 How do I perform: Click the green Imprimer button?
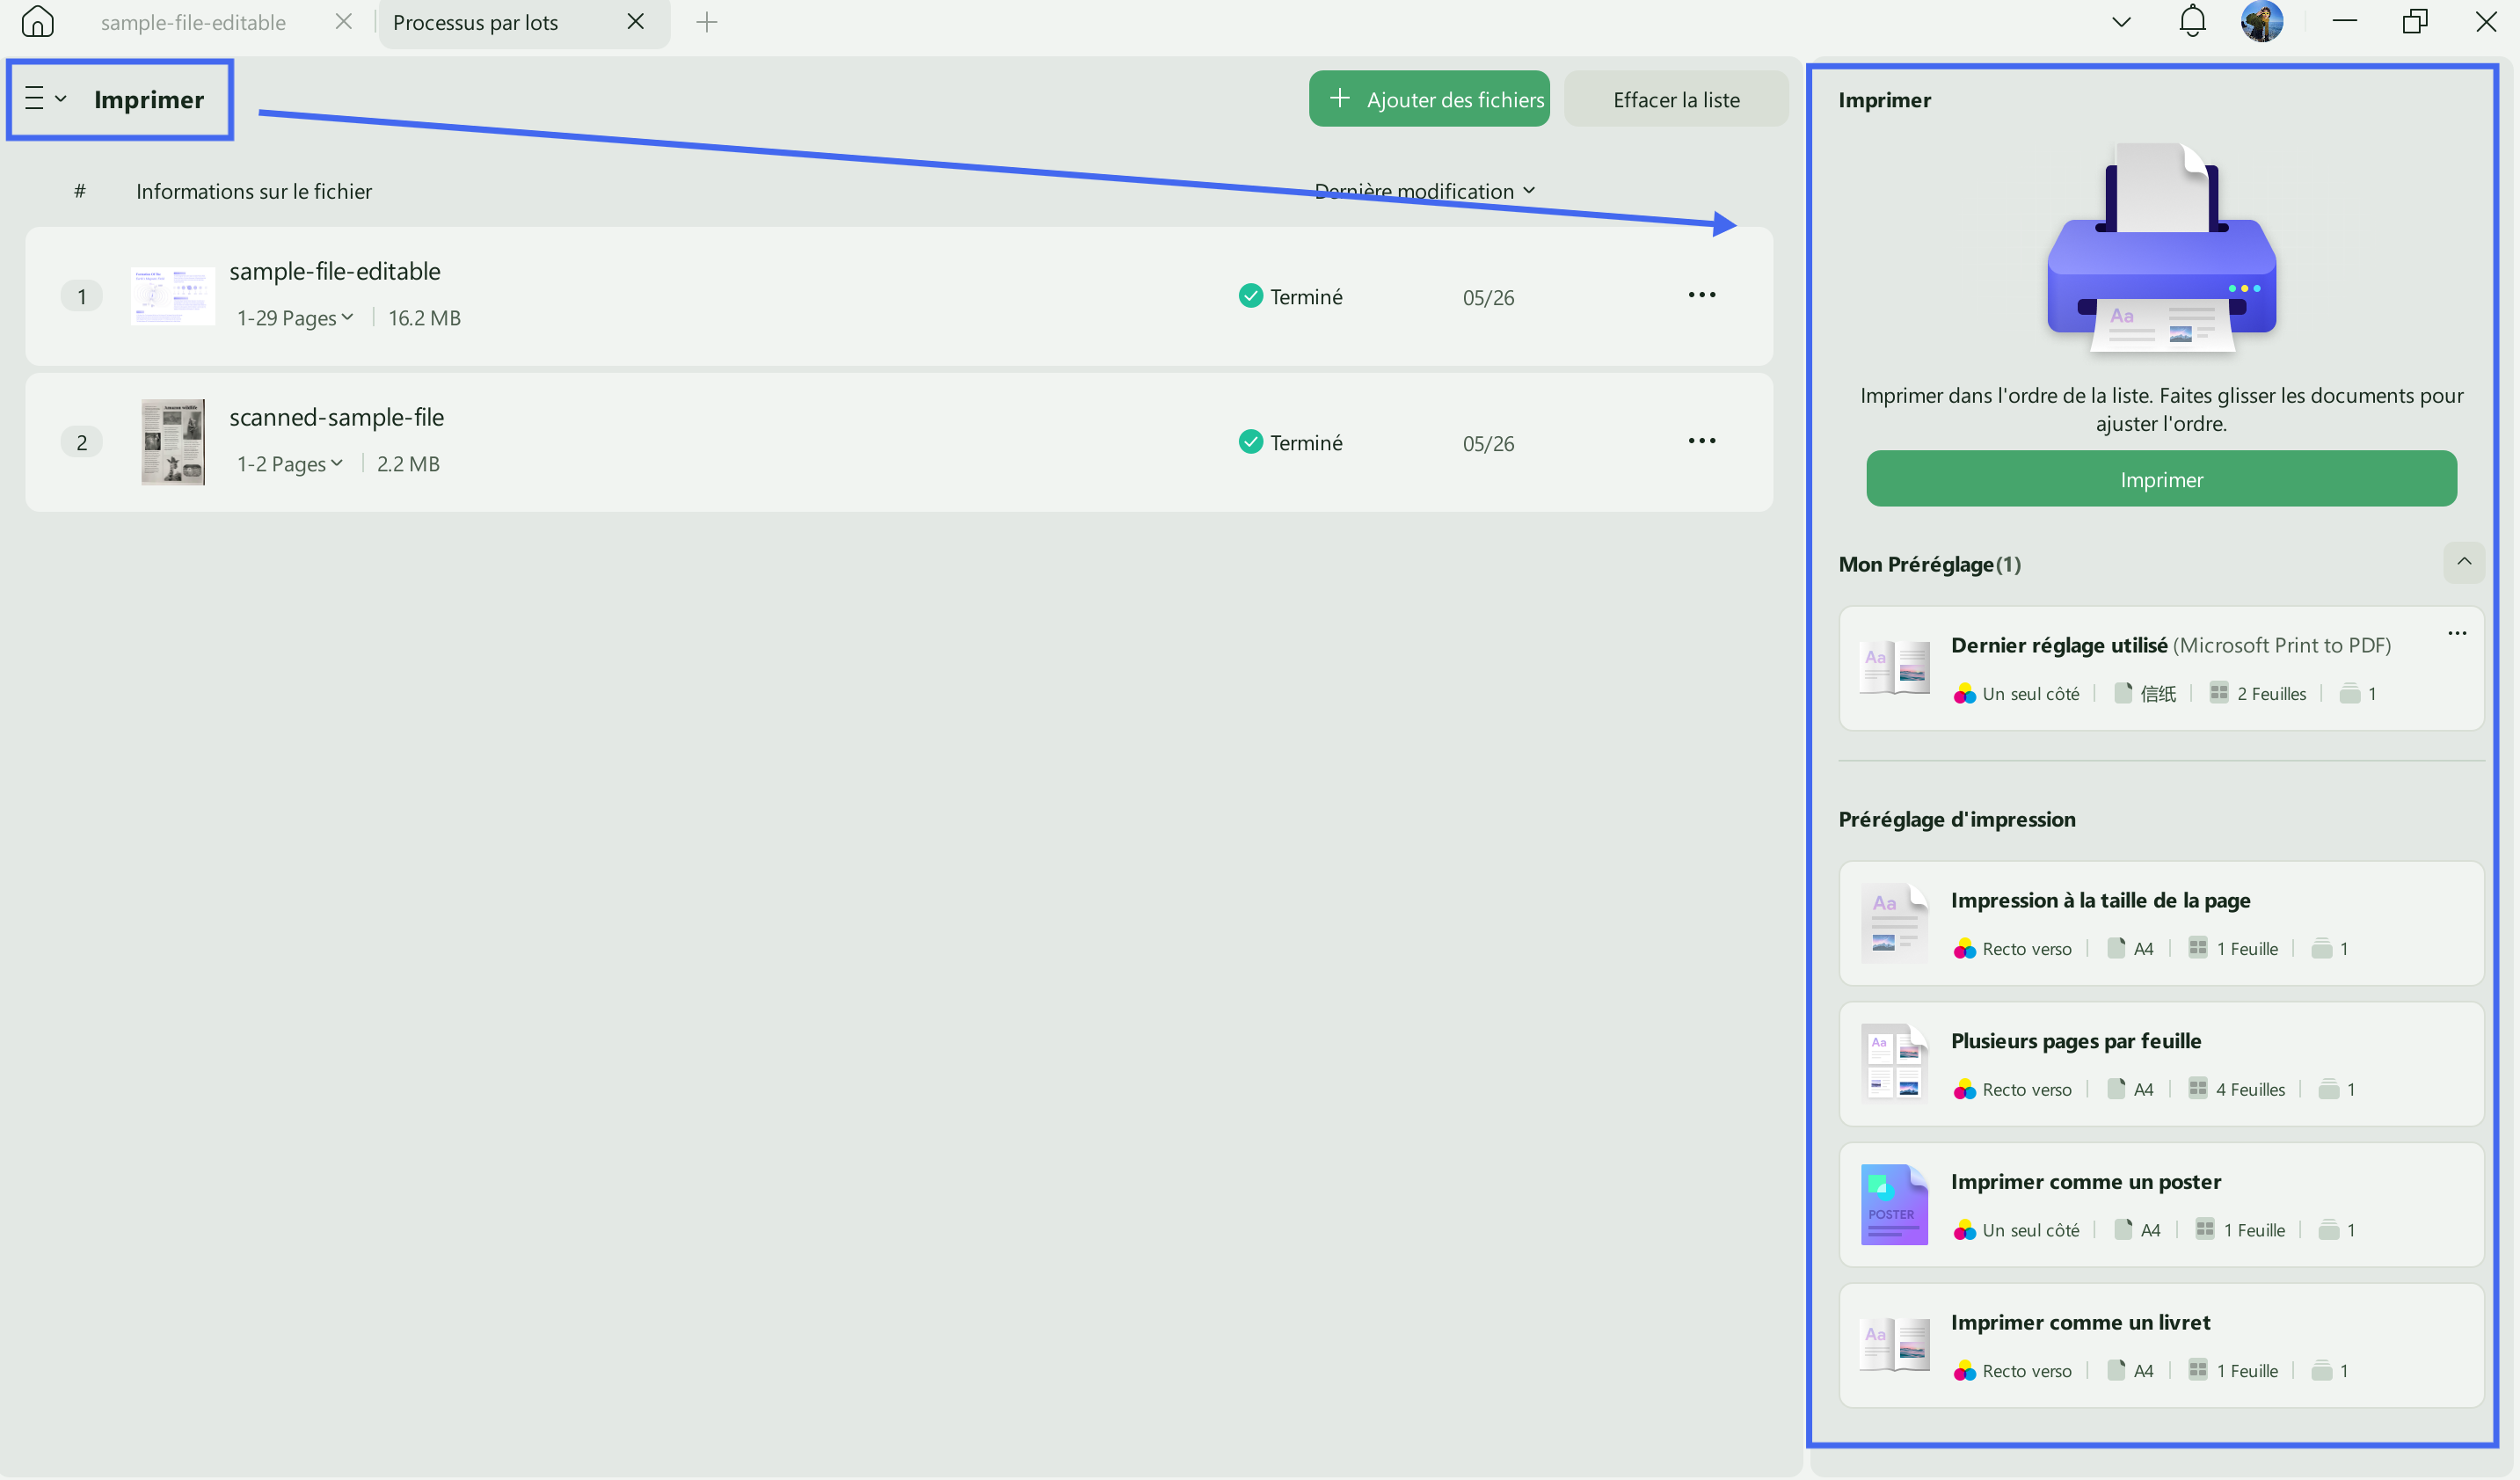click(x=2161, y=479)
